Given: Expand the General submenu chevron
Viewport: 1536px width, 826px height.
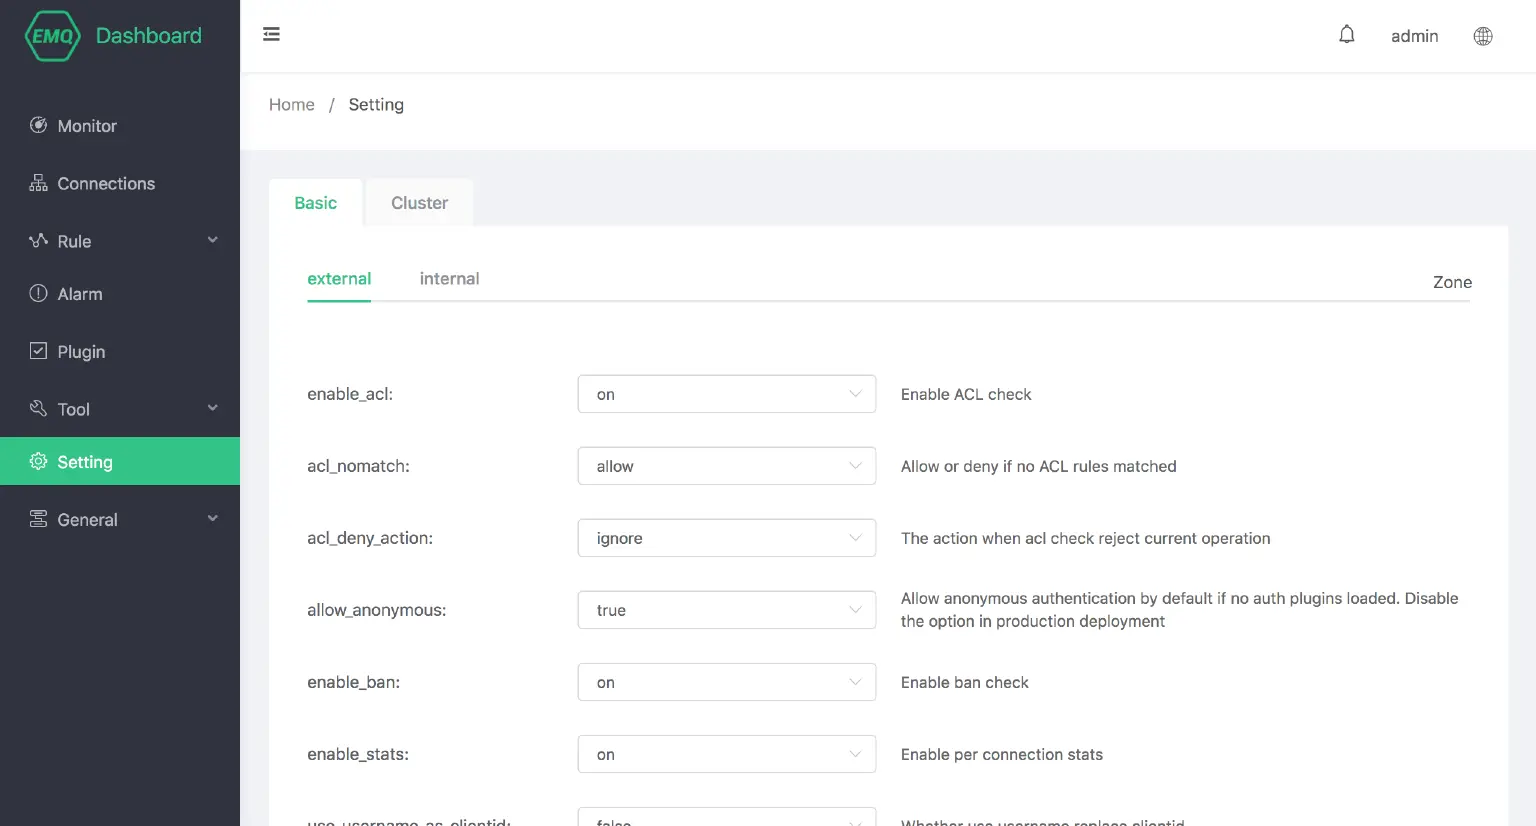Looking at the screenshot, I should click(212, 518).
